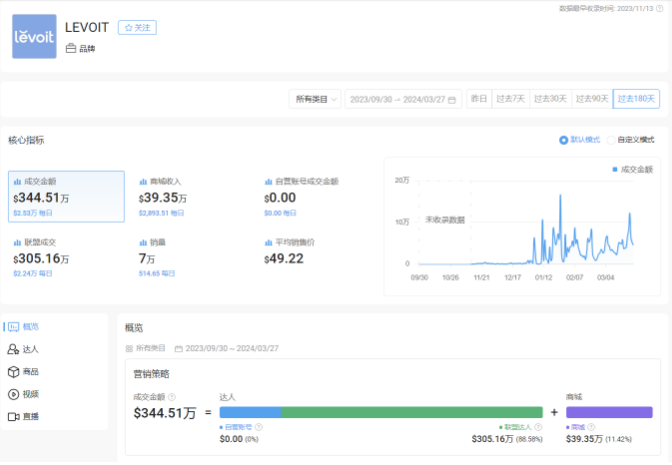
Task: Toggle the 成交金额 chart legend marker
Action: (615, 170)
